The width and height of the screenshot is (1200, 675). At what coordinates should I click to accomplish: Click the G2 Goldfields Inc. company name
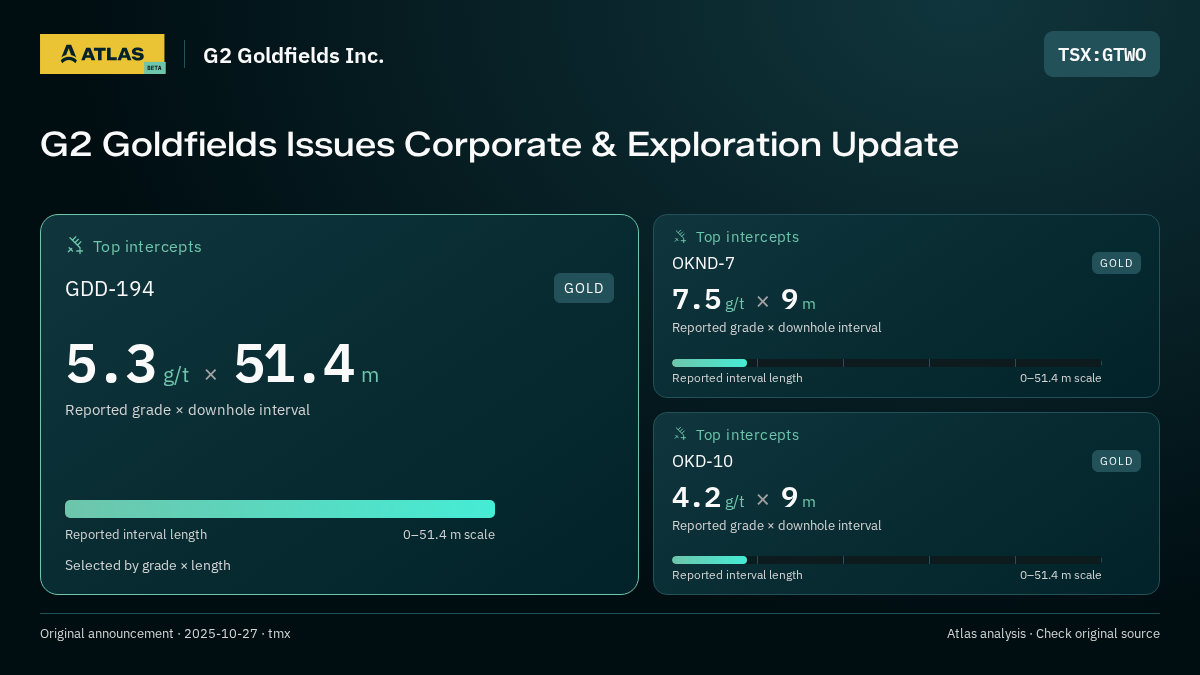click(293, 56)
